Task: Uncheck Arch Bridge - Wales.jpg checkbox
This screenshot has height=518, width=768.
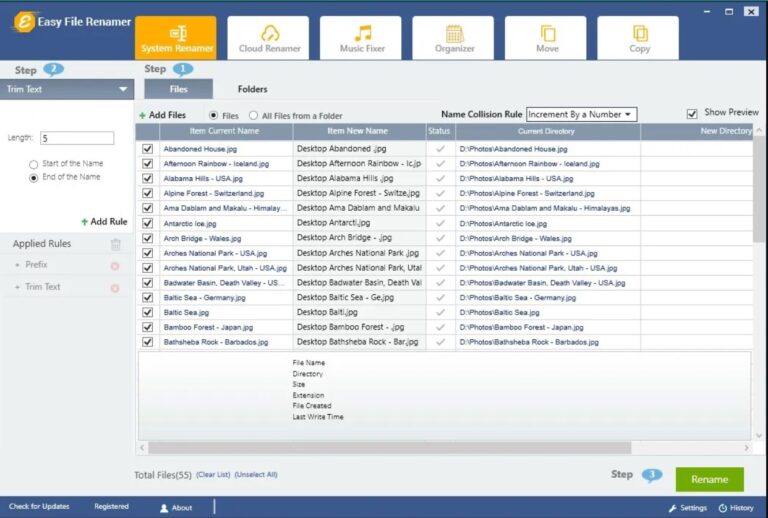Action: tap(147, 238)
